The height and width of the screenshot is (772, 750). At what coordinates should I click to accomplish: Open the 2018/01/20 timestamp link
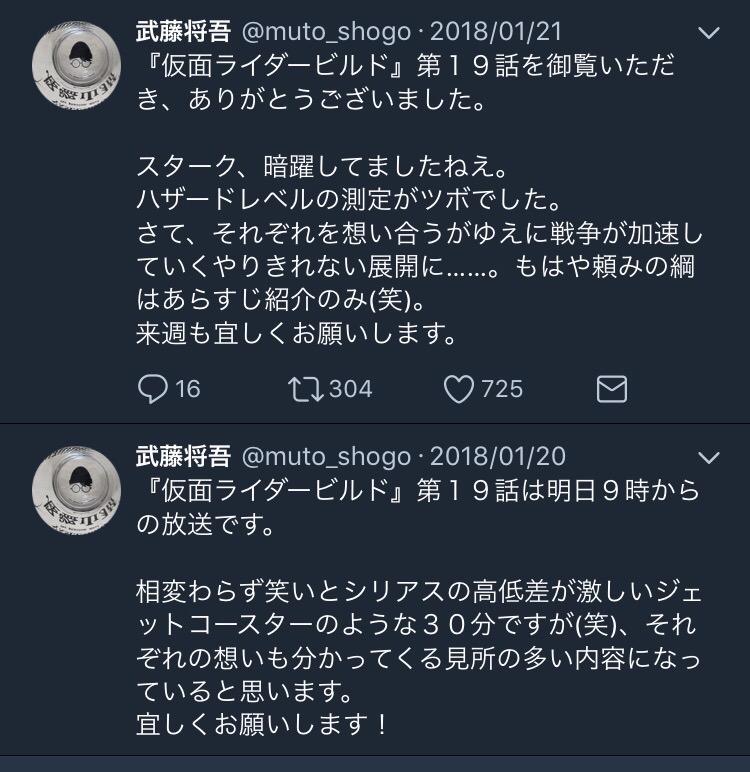[498, 457]
